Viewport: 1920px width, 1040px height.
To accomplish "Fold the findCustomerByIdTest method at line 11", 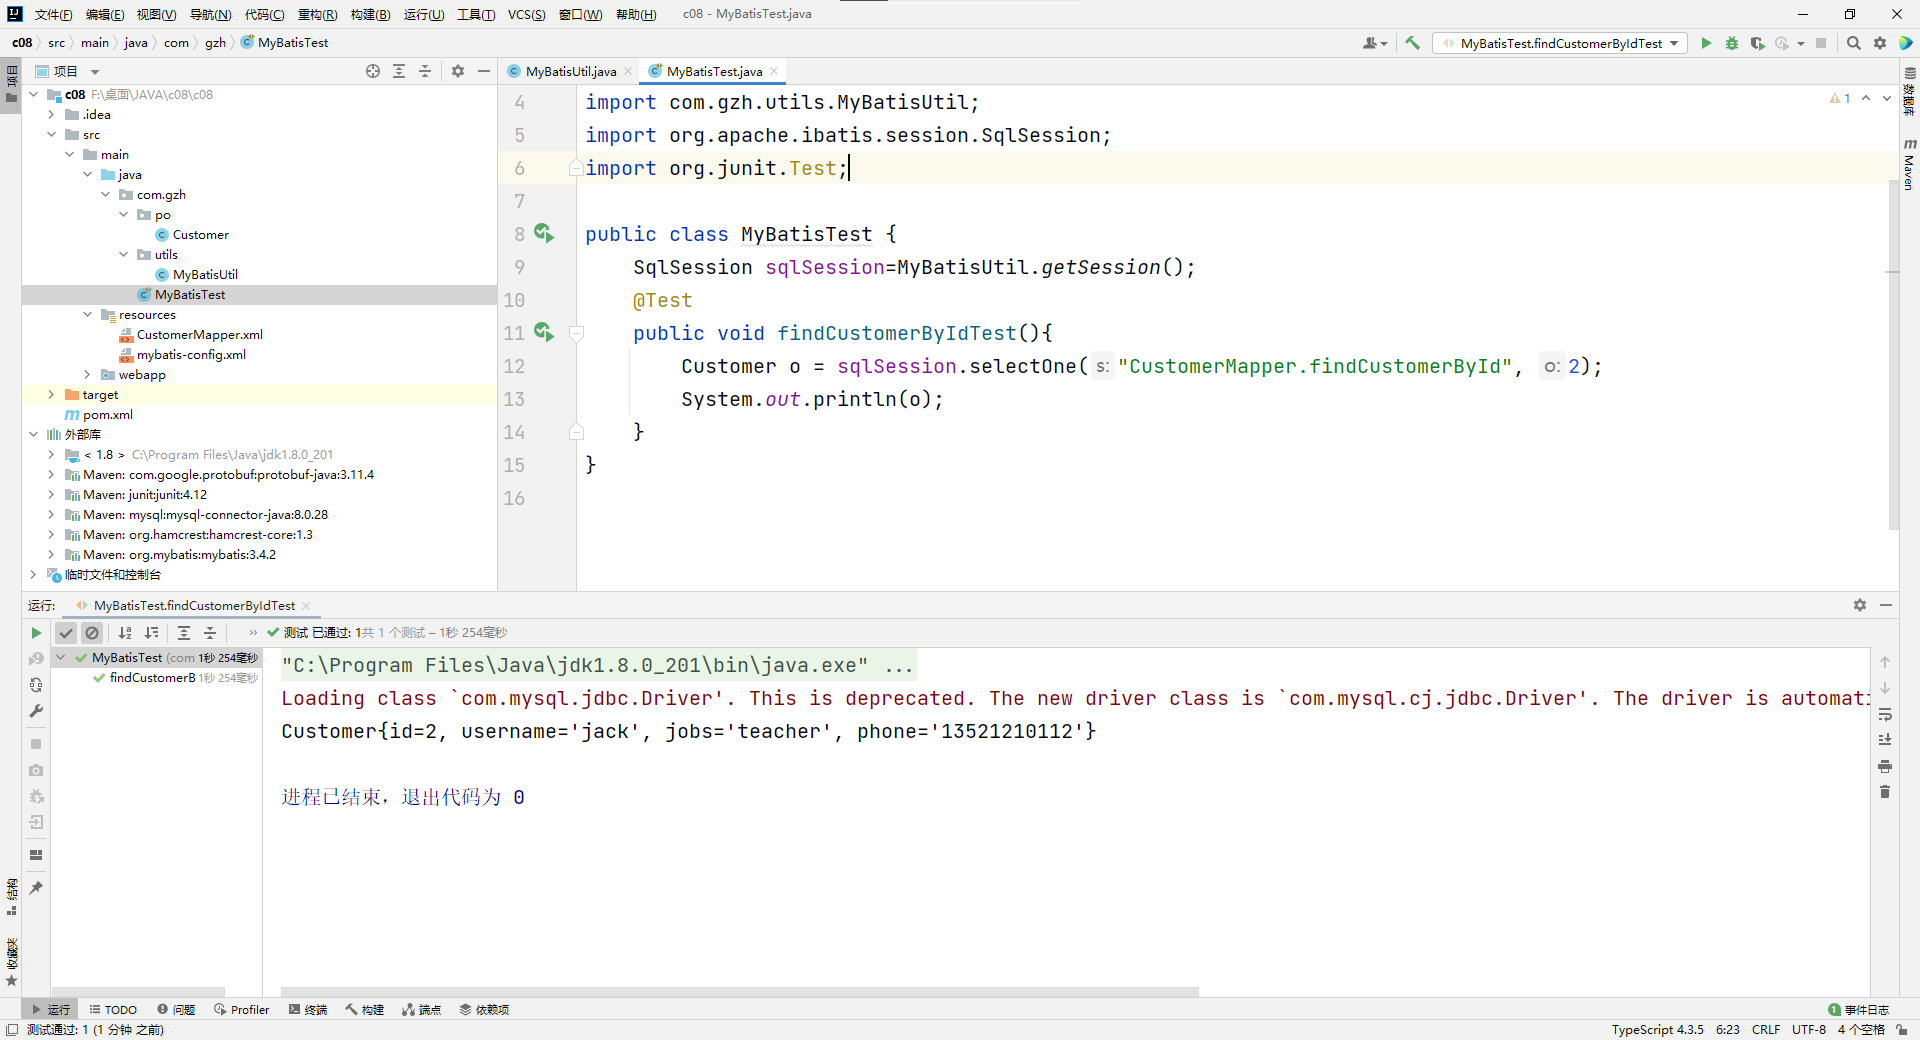I will click(x=576, y=333).
